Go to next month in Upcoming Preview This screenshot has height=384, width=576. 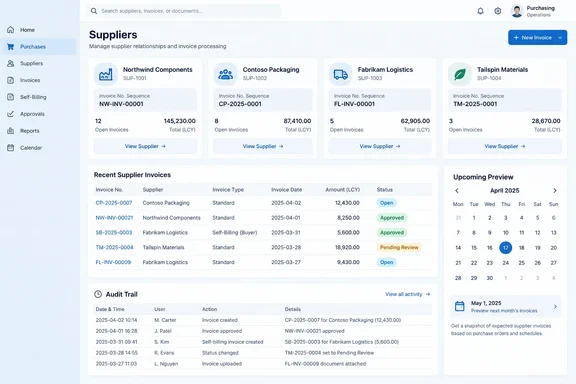(x=555, y=190)
